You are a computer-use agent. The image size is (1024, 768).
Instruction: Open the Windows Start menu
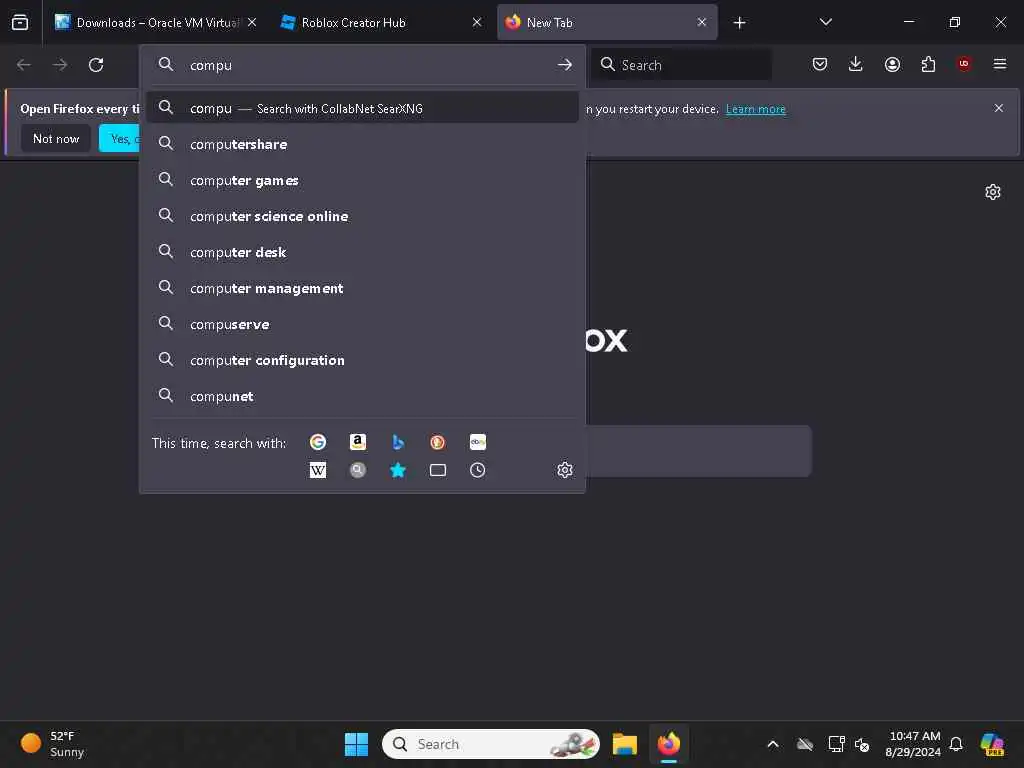pos(357,744)
